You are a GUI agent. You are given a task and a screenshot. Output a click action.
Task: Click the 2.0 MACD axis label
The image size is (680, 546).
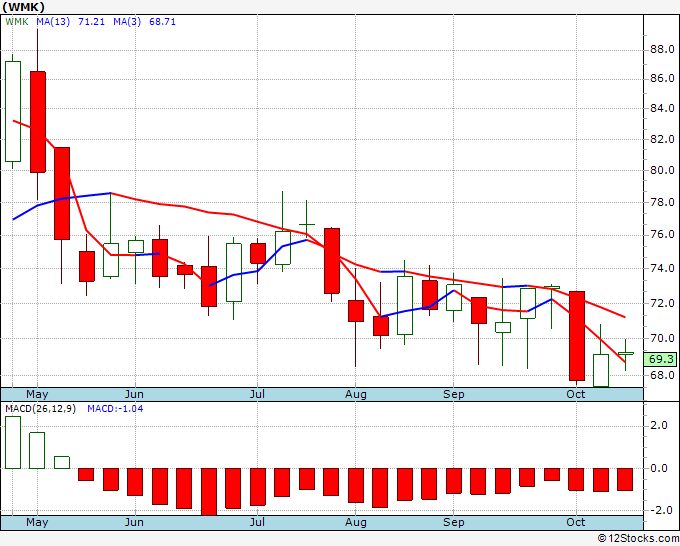[x=658, y=425]
